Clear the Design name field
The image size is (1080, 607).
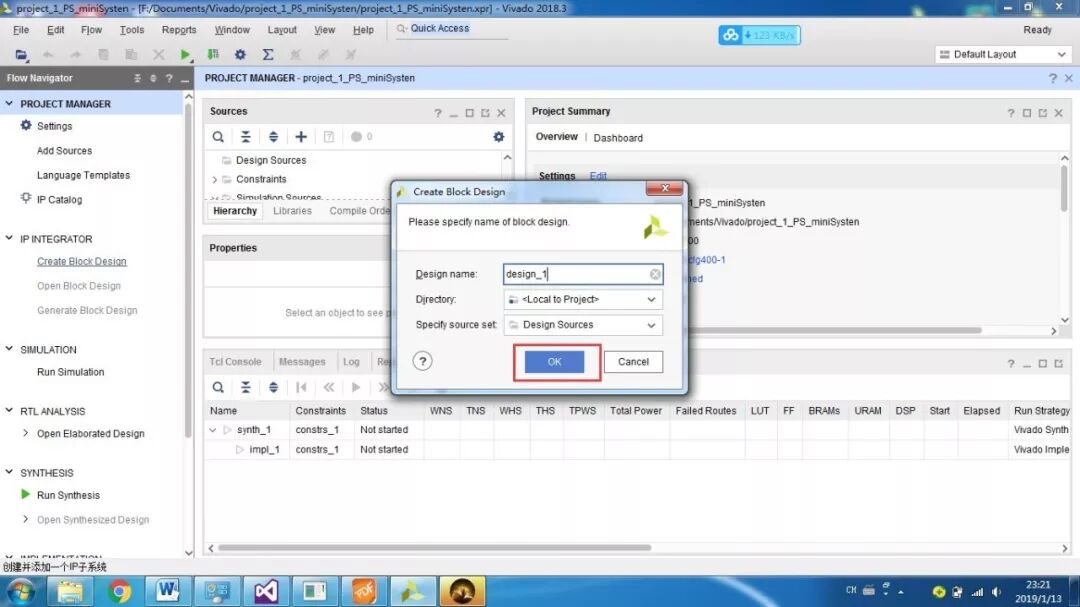655,274
